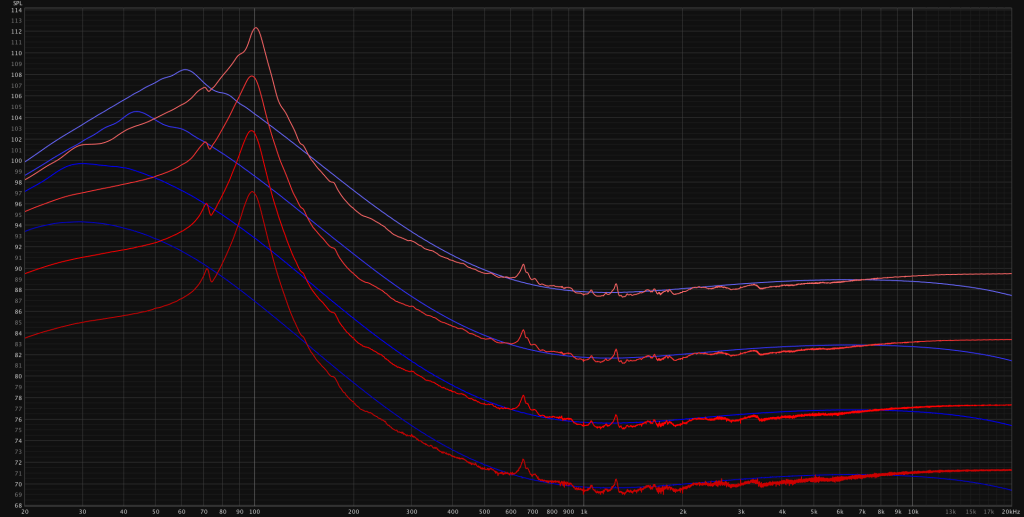Screen dimensions: 1024x517
Task: Click the 1k frequency axis label
Action: tap(584, 511)
